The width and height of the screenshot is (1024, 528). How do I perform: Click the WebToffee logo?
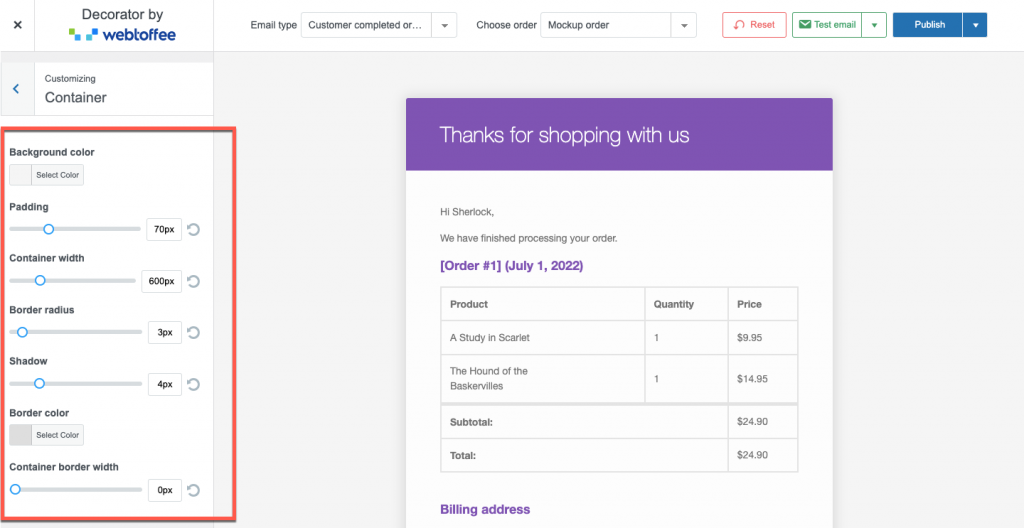point(122,34)
